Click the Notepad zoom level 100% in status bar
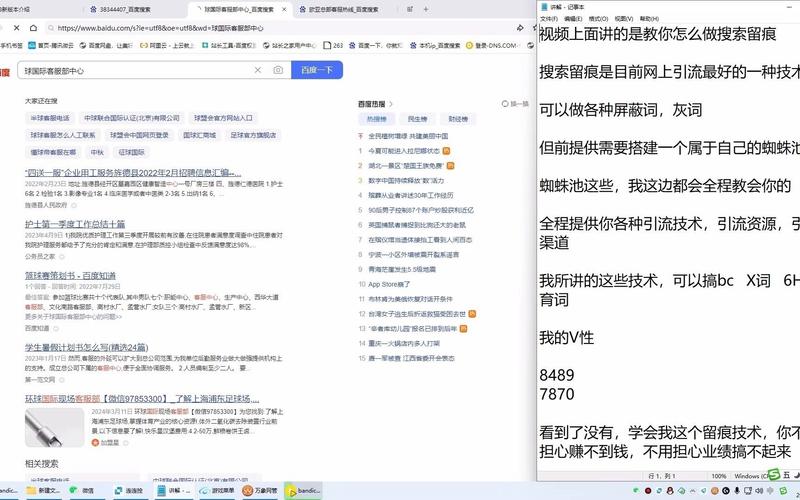Screen dimensions: 800x500 [x=718, y=476]
